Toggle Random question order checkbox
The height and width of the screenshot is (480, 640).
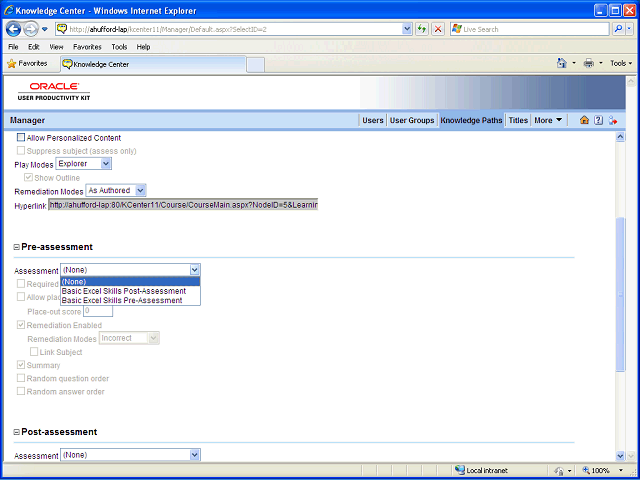point(21,378)
